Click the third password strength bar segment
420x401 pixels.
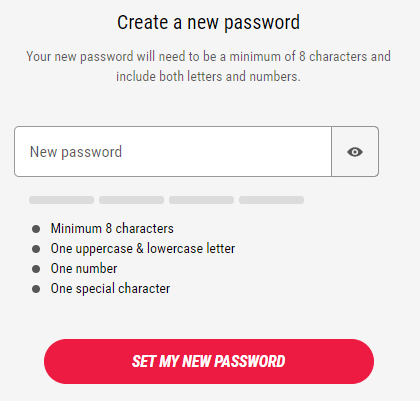pos(201,200)
